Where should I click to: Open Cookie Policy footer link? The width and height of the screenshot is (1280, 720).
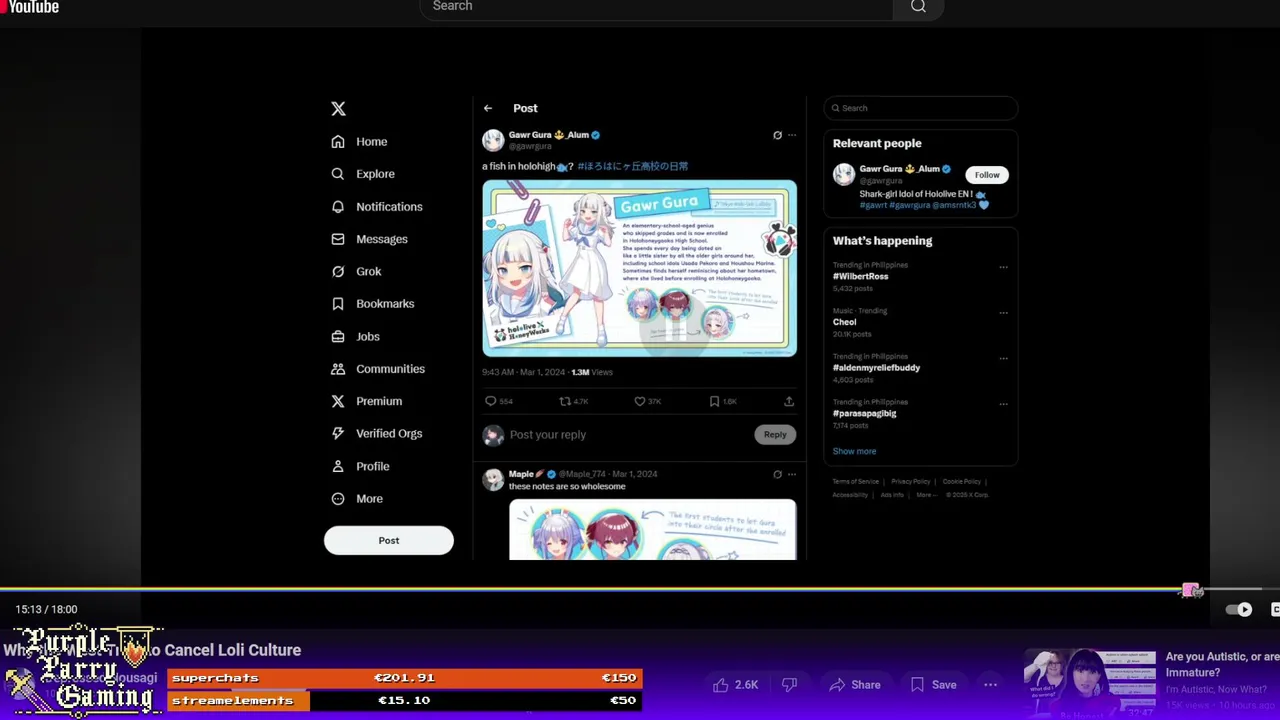tap(962, 482)
